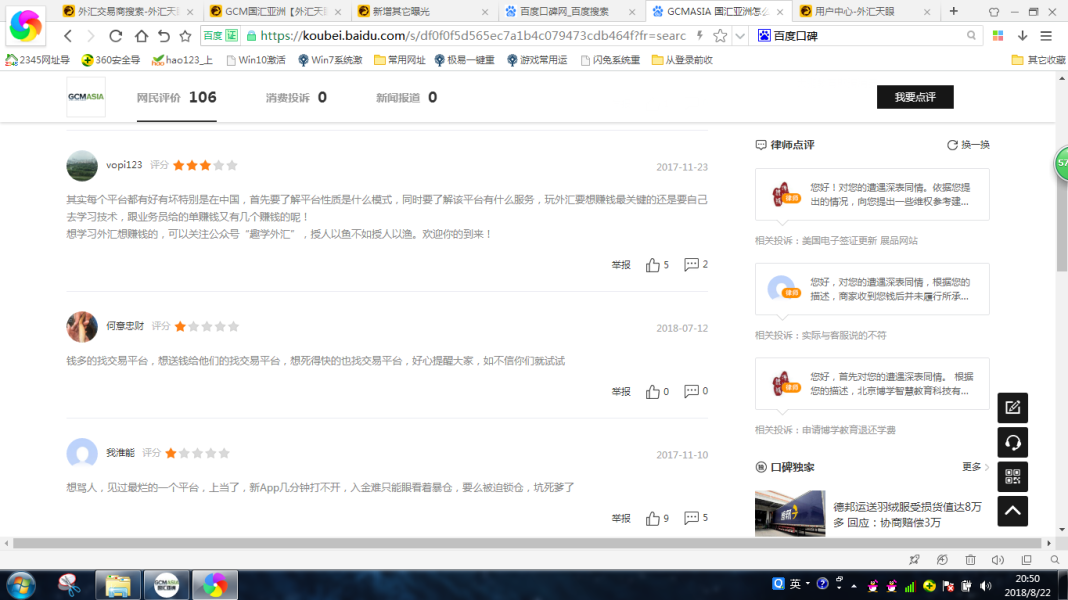The image size is (1068, 600).
Task: Click 举报 on 我谁能's review
Action: [621, 519]
